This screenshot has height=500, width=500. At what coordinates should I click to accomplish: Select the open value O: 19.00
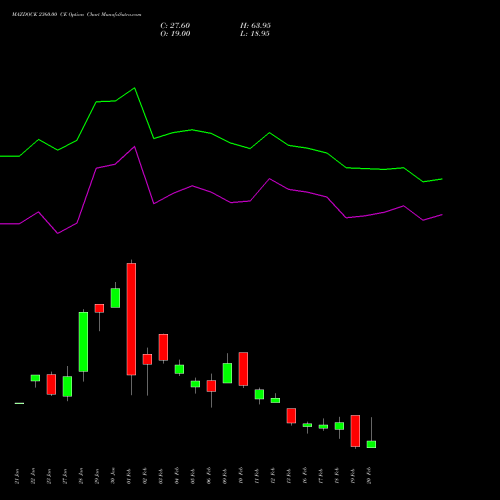click(x=175, y=34)
